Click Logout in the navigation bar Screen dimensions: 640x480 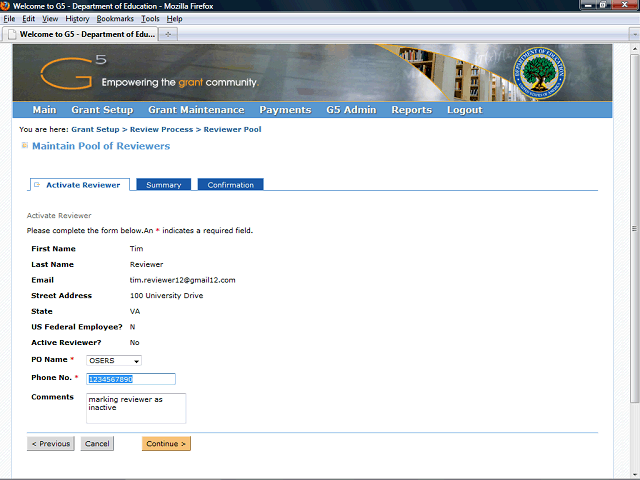coord(464,110)
